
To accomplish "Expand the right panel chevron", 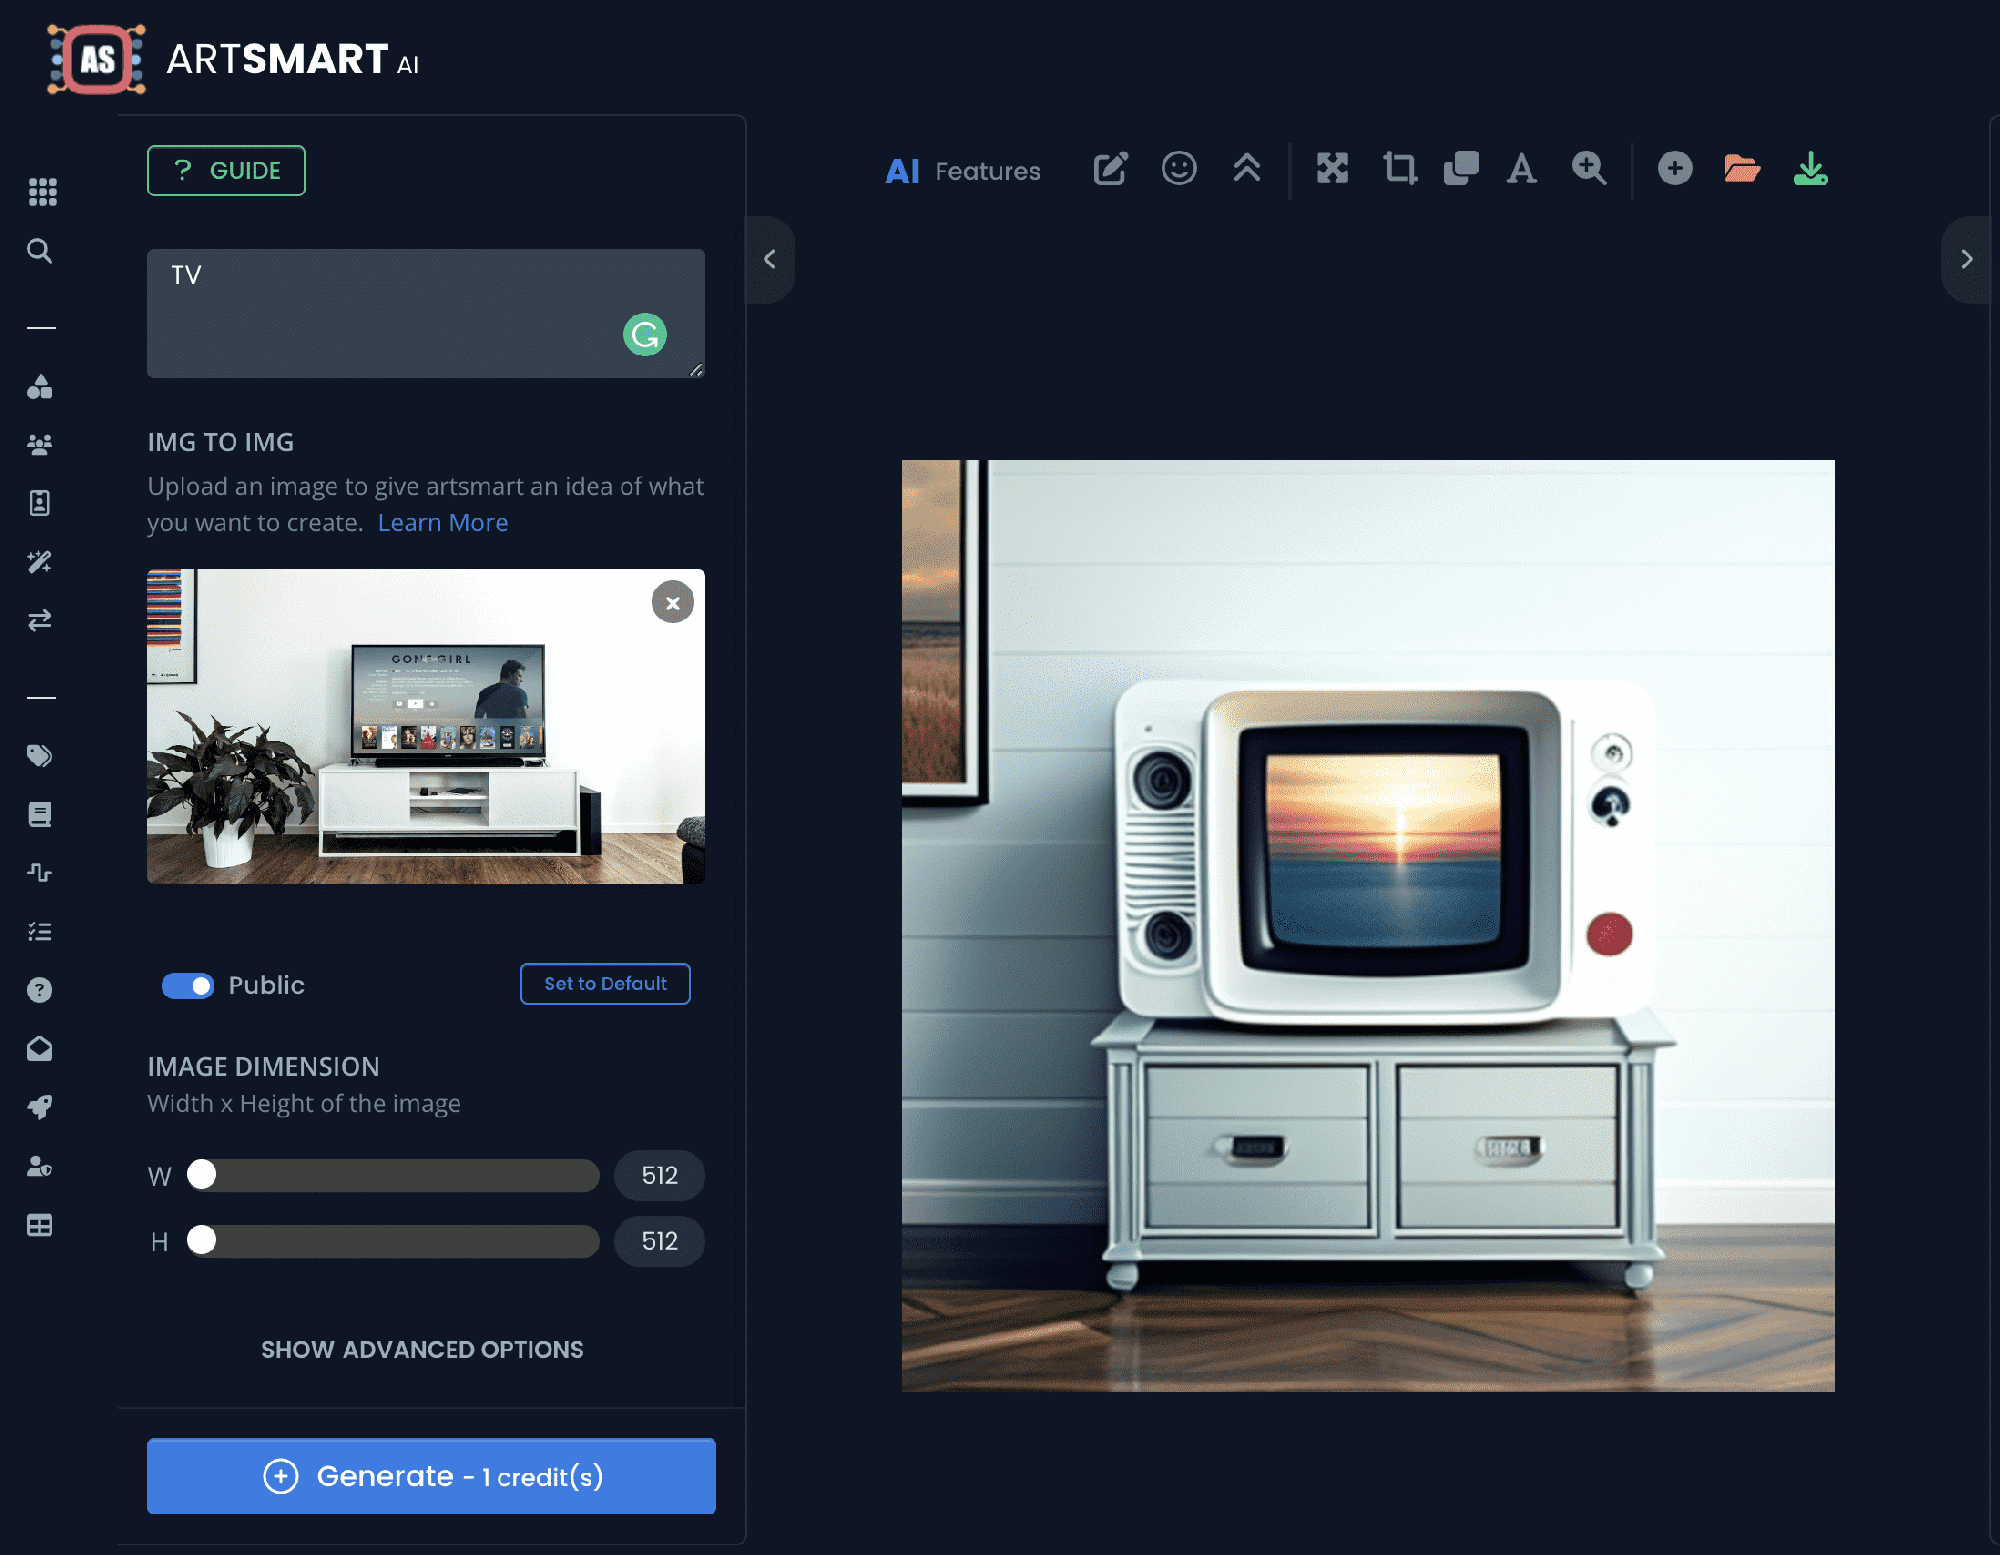I will [x=1966, y=259].
